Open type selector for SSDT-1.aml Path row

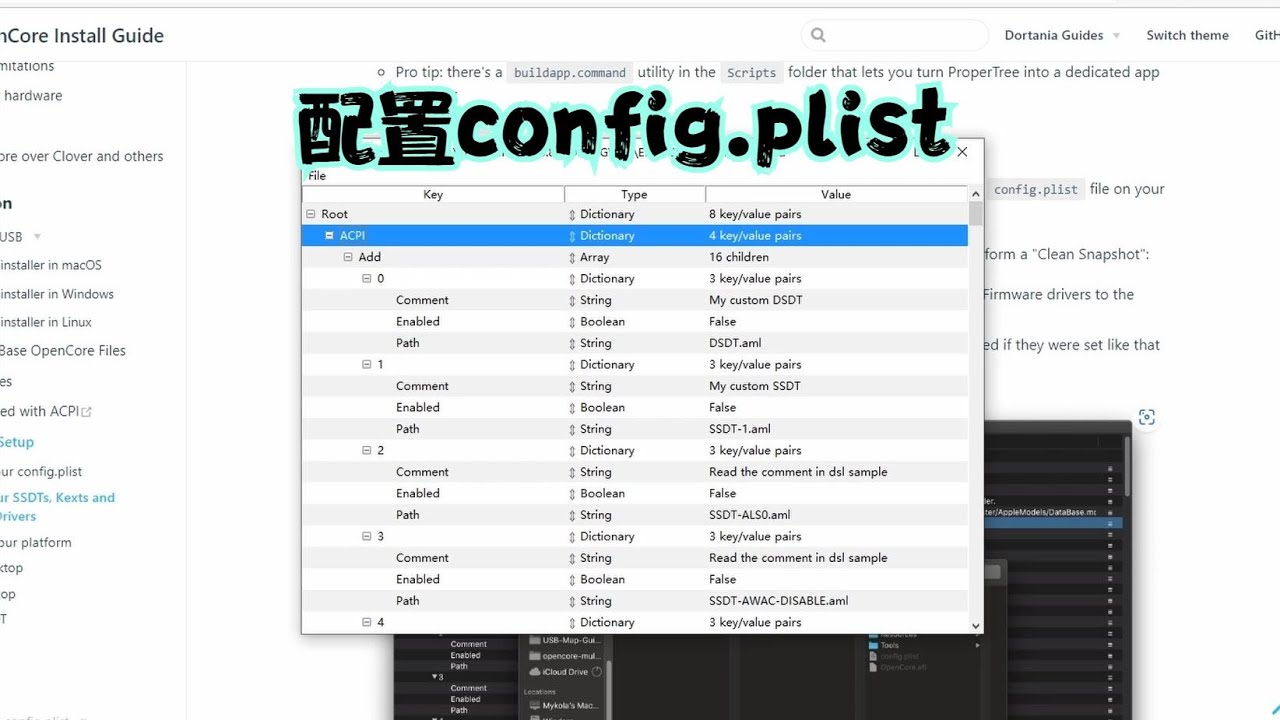click(573, 429)
